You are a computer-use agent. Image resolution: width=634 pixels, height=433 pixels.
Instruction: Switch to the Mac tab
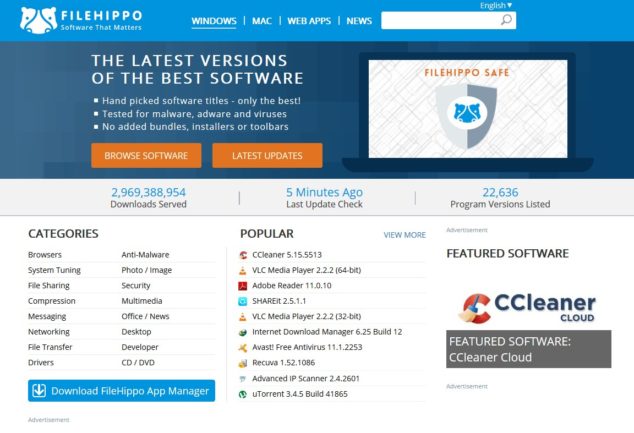262,21
